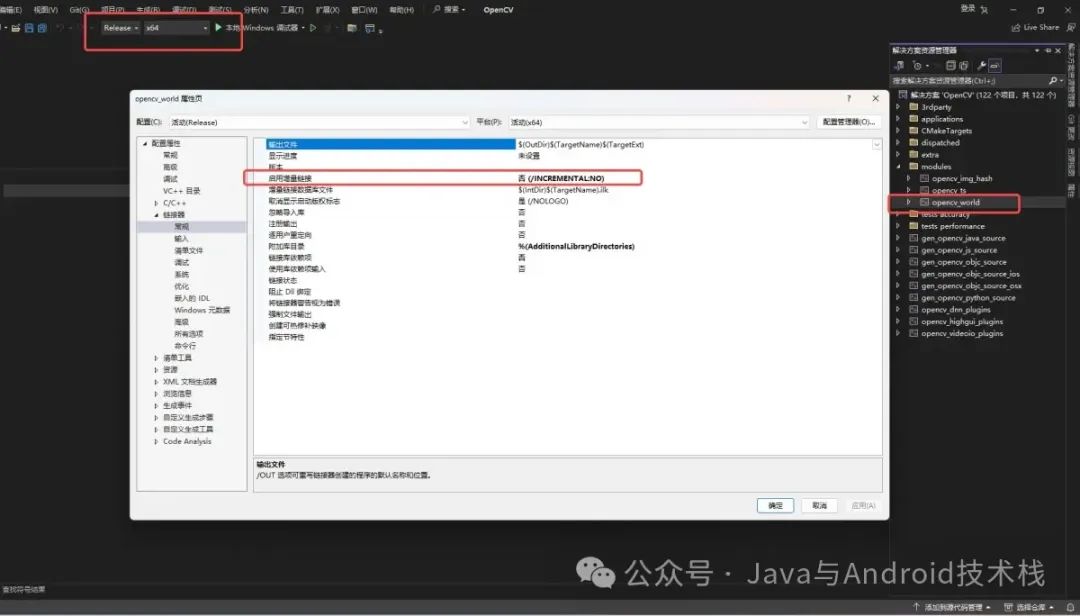The height and width of the screenshot is (616, 1080).
Task: Click the 选择仓库 status bar button
Action: 1030,607
